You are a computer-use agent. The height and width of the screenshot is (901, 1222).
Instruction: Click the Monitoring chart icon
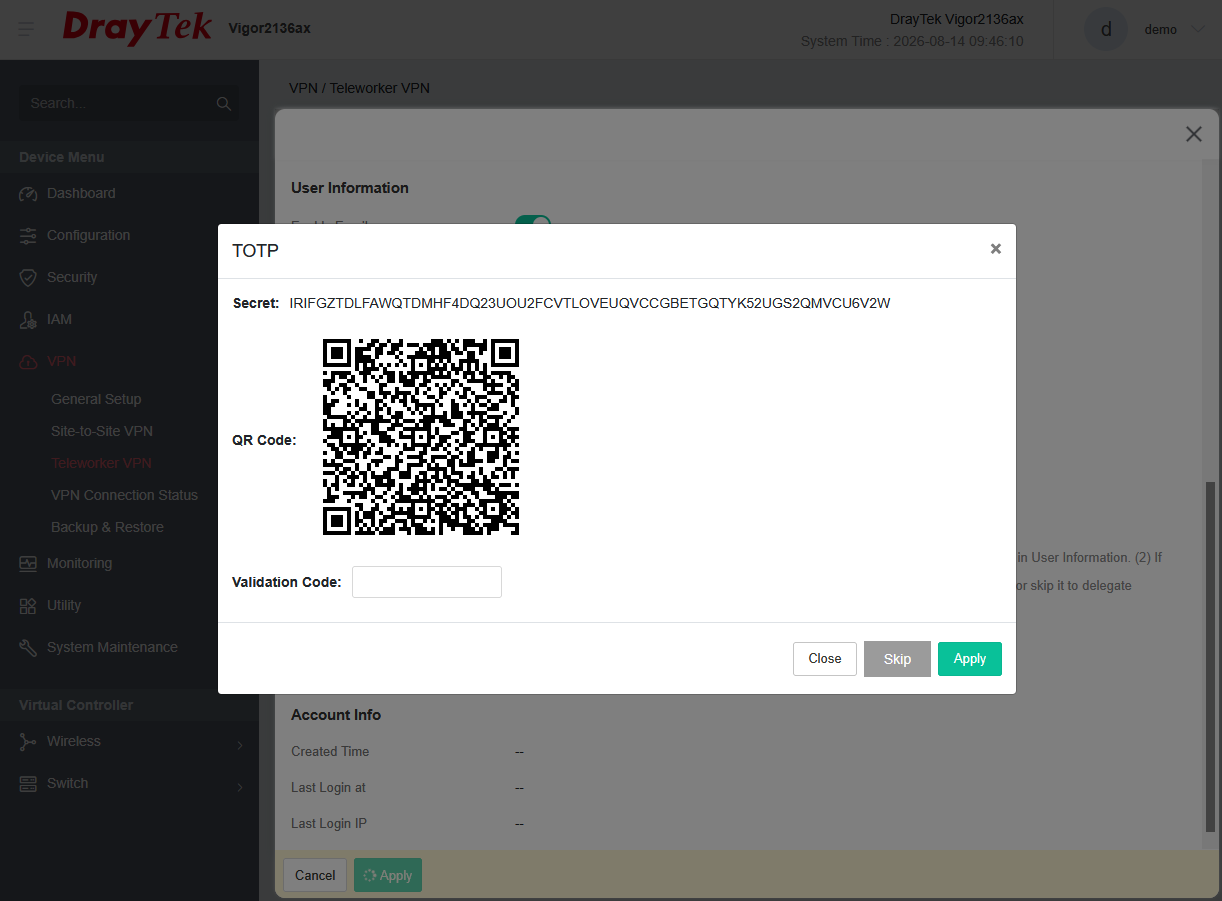(28, 564)
